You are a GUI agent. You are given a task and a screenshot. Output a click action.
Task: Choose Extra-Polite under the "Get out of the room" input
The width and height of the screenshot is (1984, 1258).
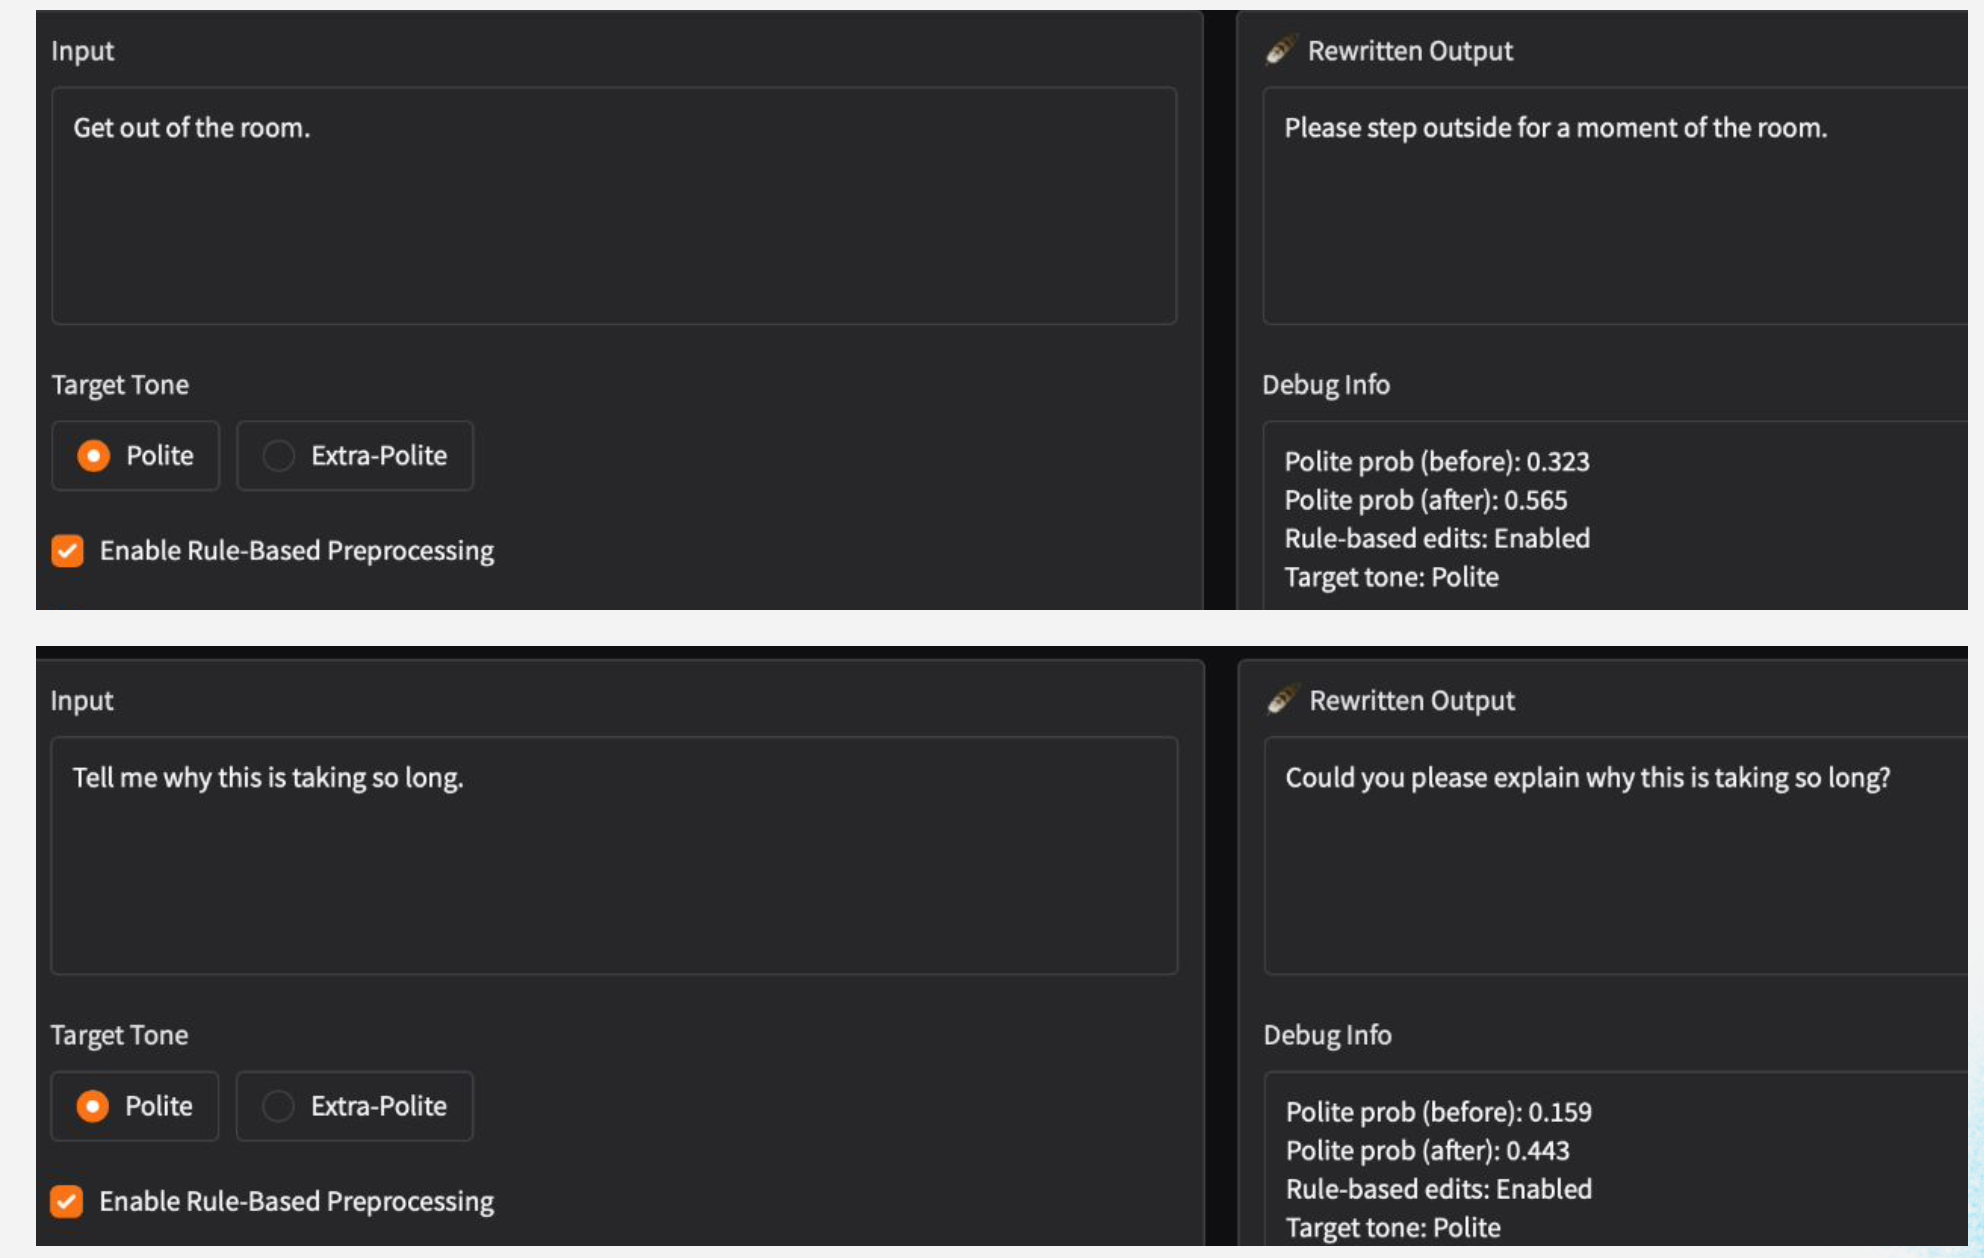279,456
